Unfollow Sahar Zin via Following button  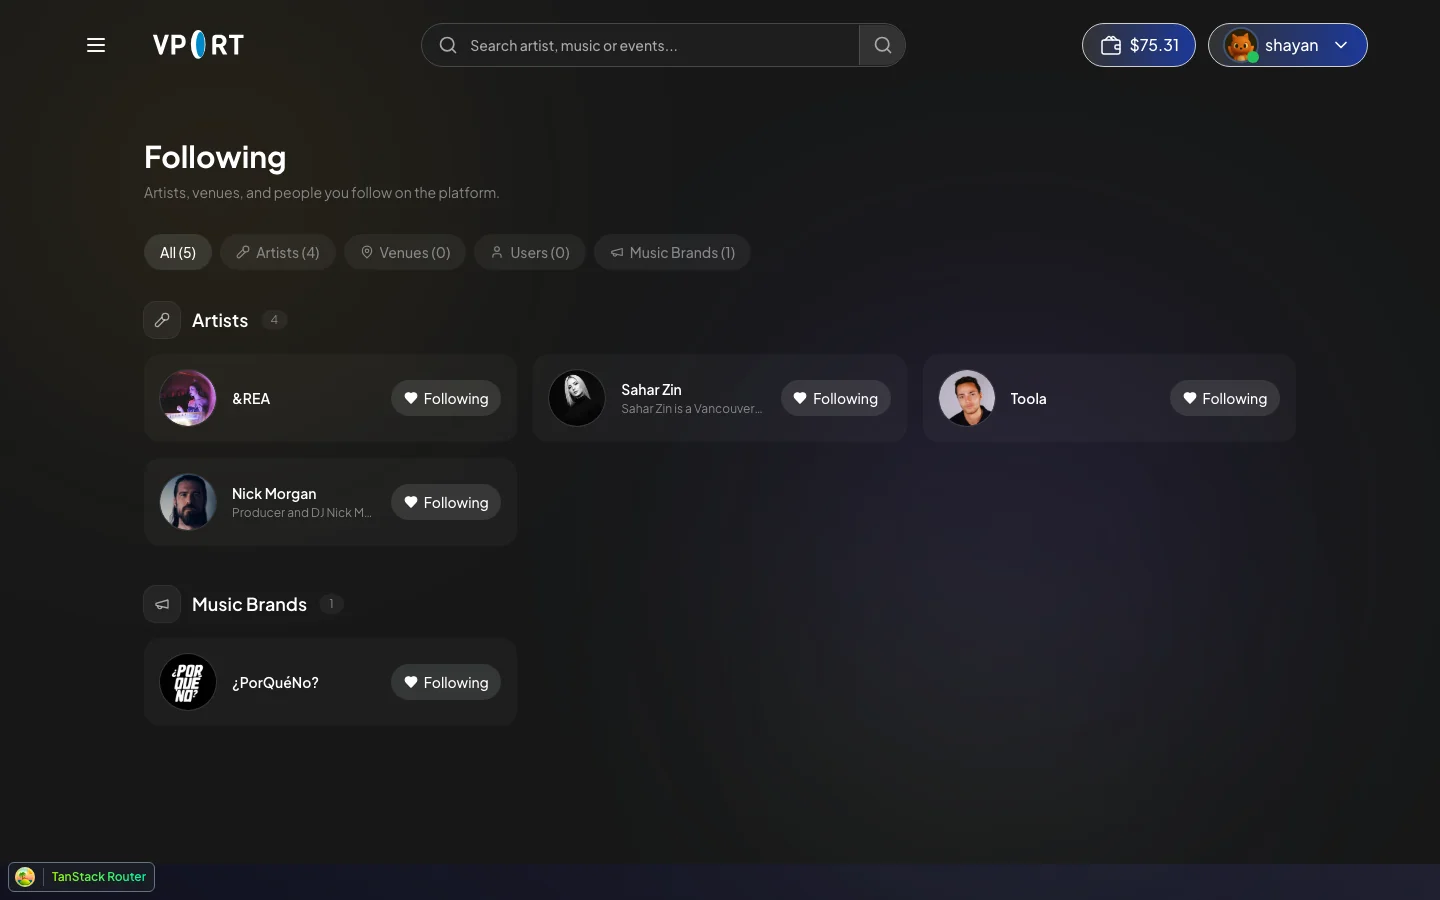point(836,398)
